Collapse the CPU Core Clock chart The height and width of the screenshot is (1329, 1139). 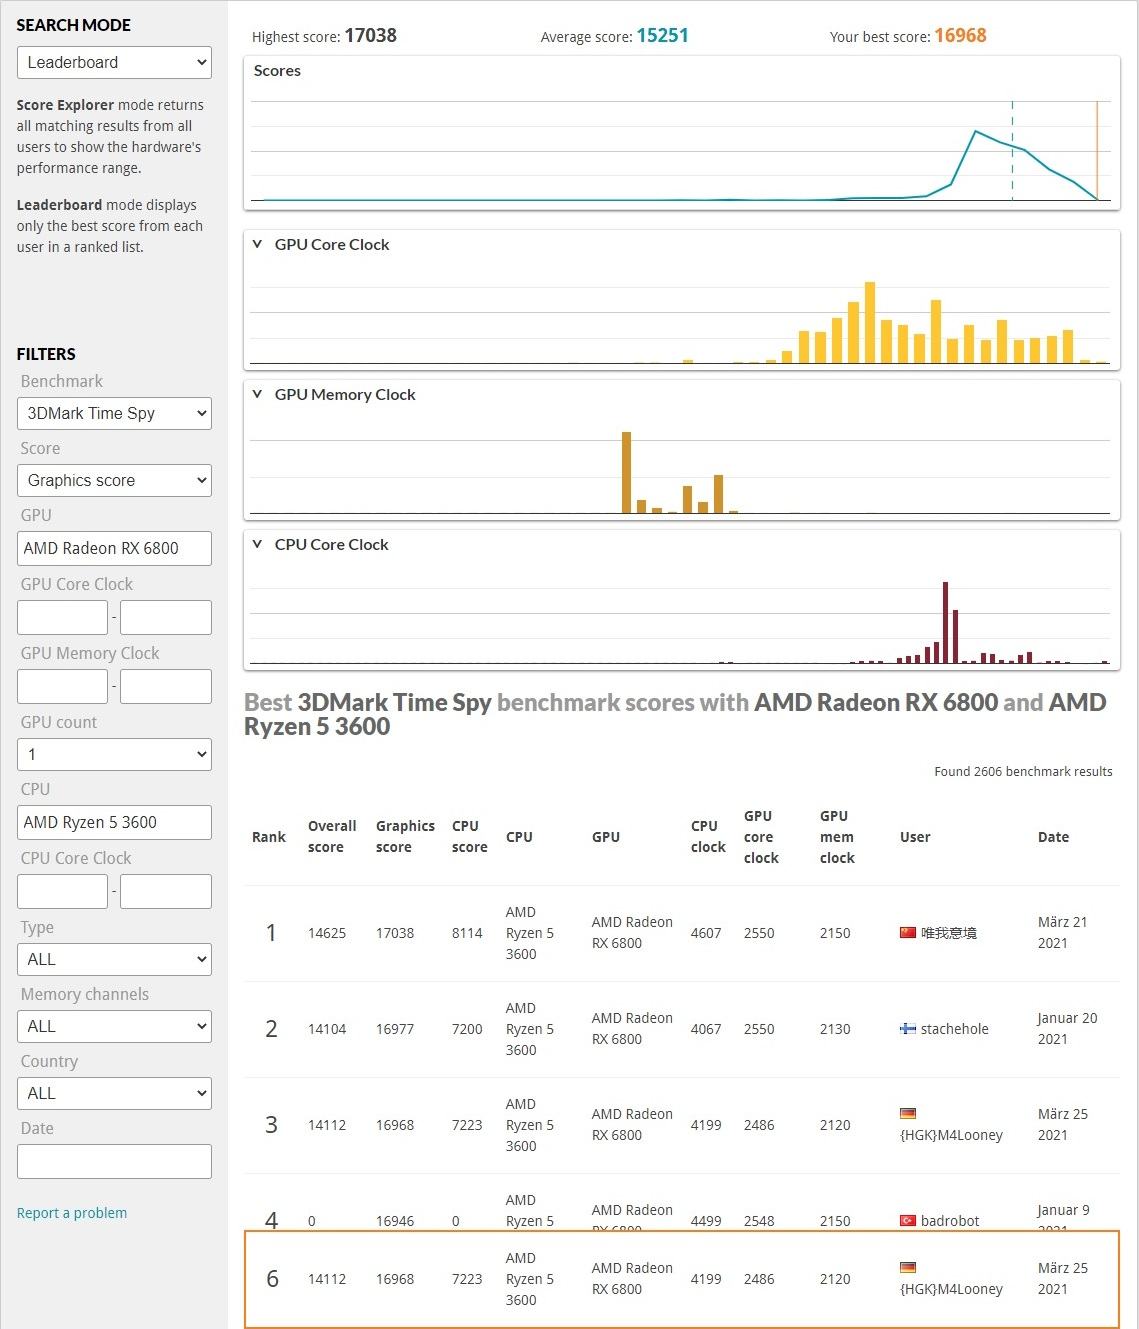pyautogui.click(x=257, y=544)
